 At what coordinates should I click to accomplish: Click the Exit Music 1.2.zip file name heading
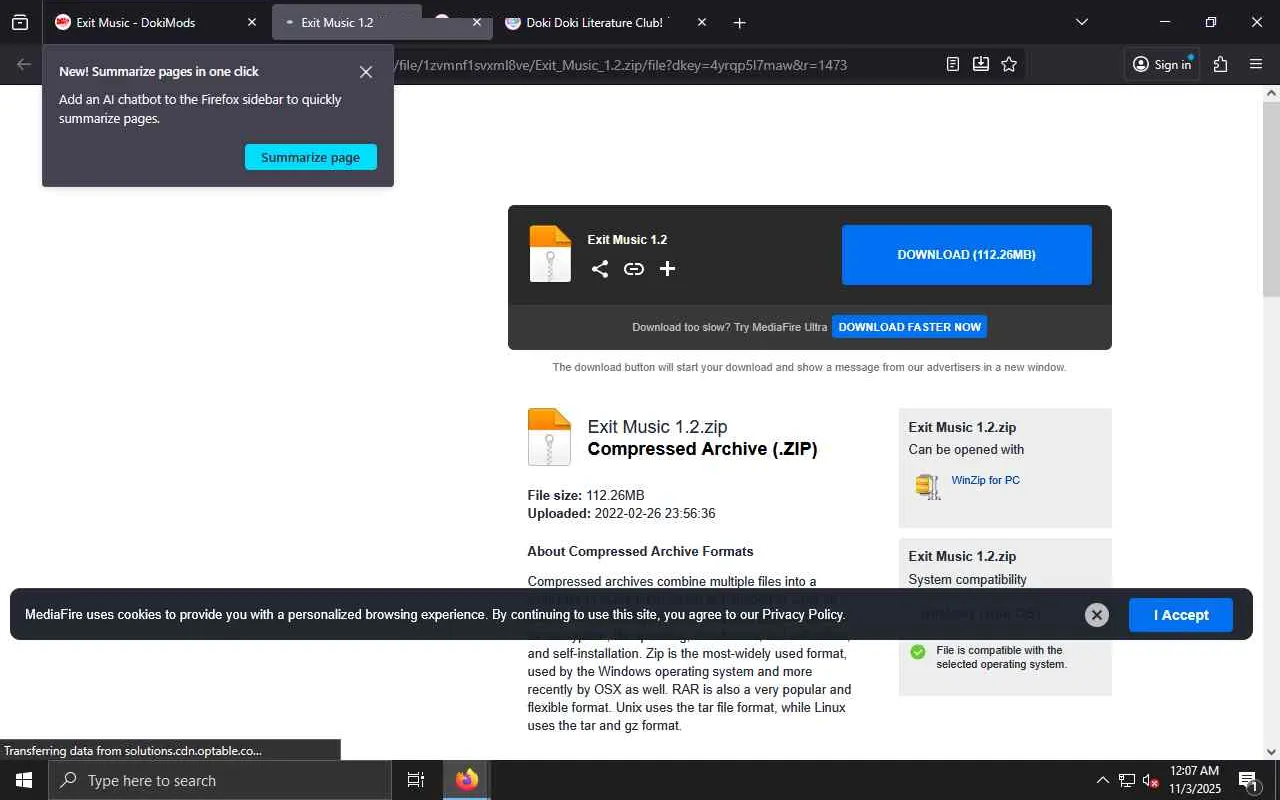pyautogui.click(x=657, y=427)
